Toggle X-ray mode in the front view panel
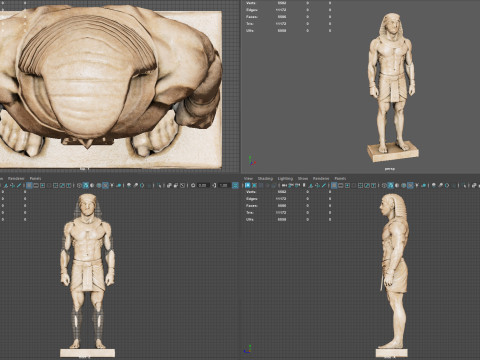Image resolution: width=480 pixels, height=360 pixels. (169, 185)
